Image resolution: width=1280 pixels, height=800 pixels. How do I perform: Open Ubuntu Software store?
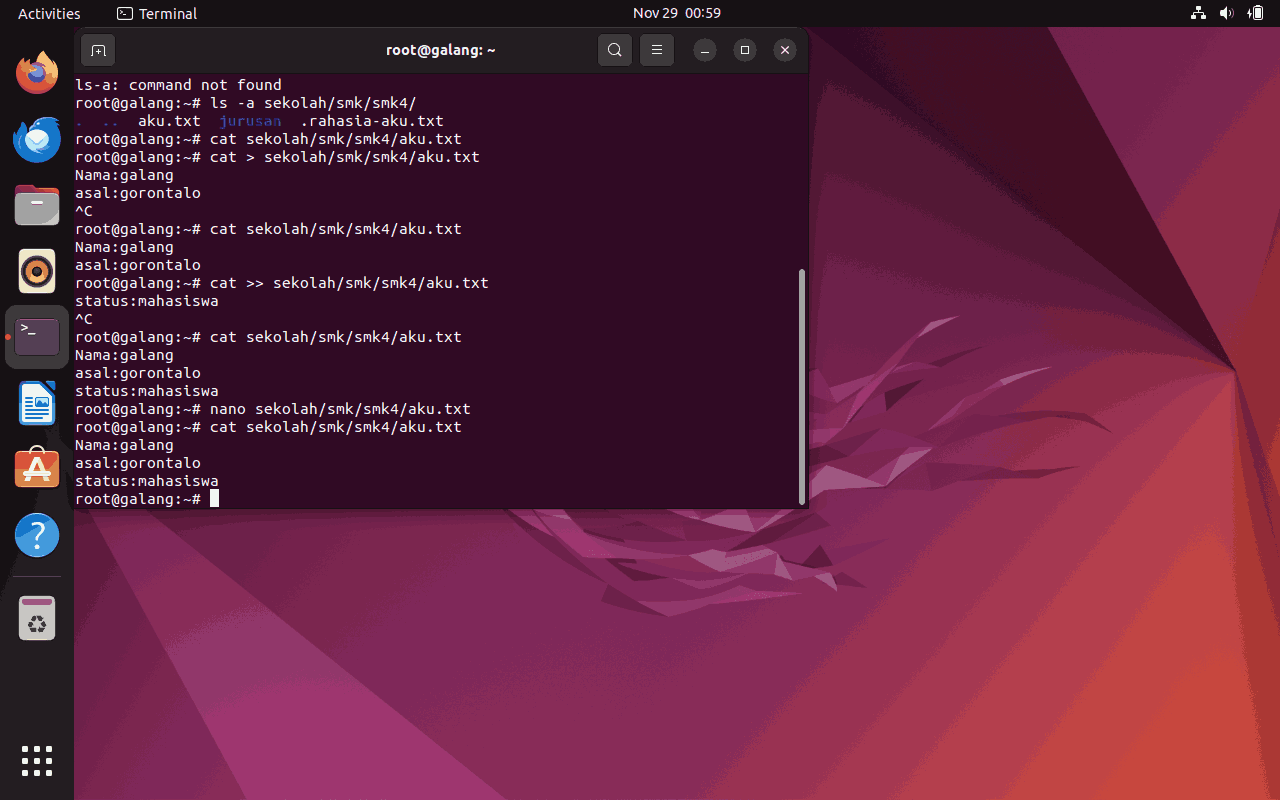[37, 469]
